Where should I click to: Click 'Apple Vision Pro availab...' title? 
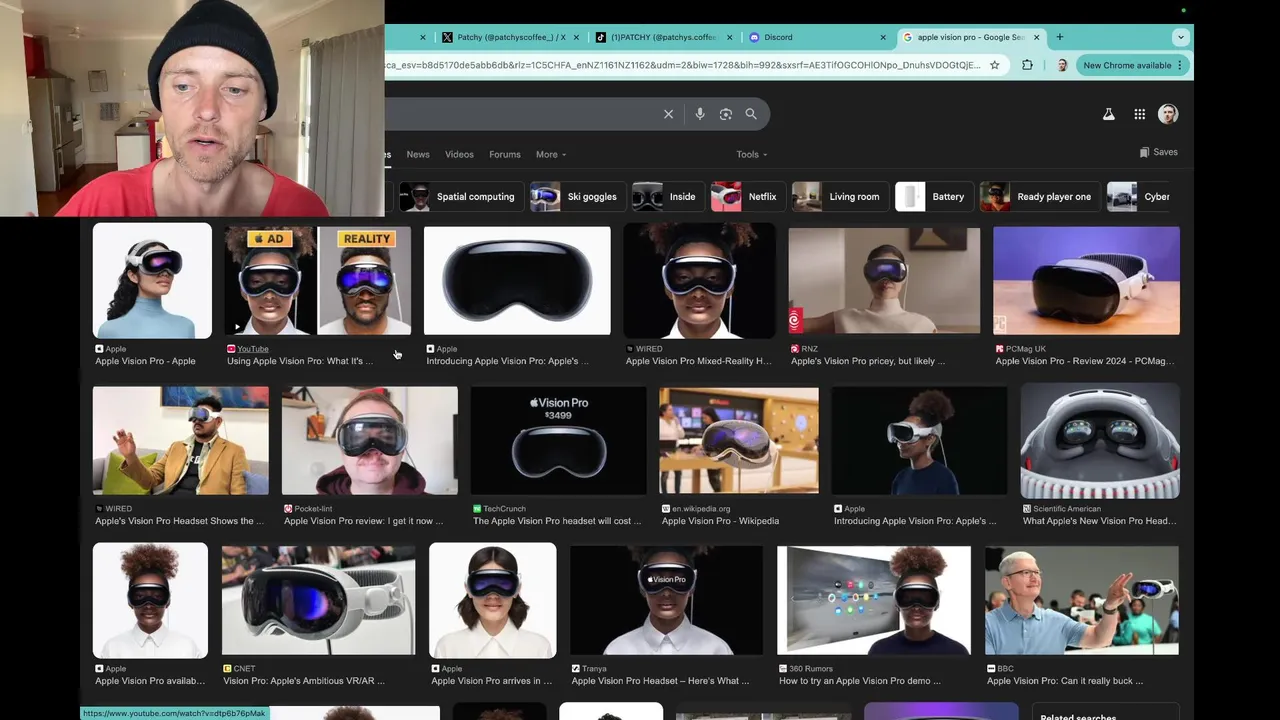pyautogui.click(x=150, y=681)
